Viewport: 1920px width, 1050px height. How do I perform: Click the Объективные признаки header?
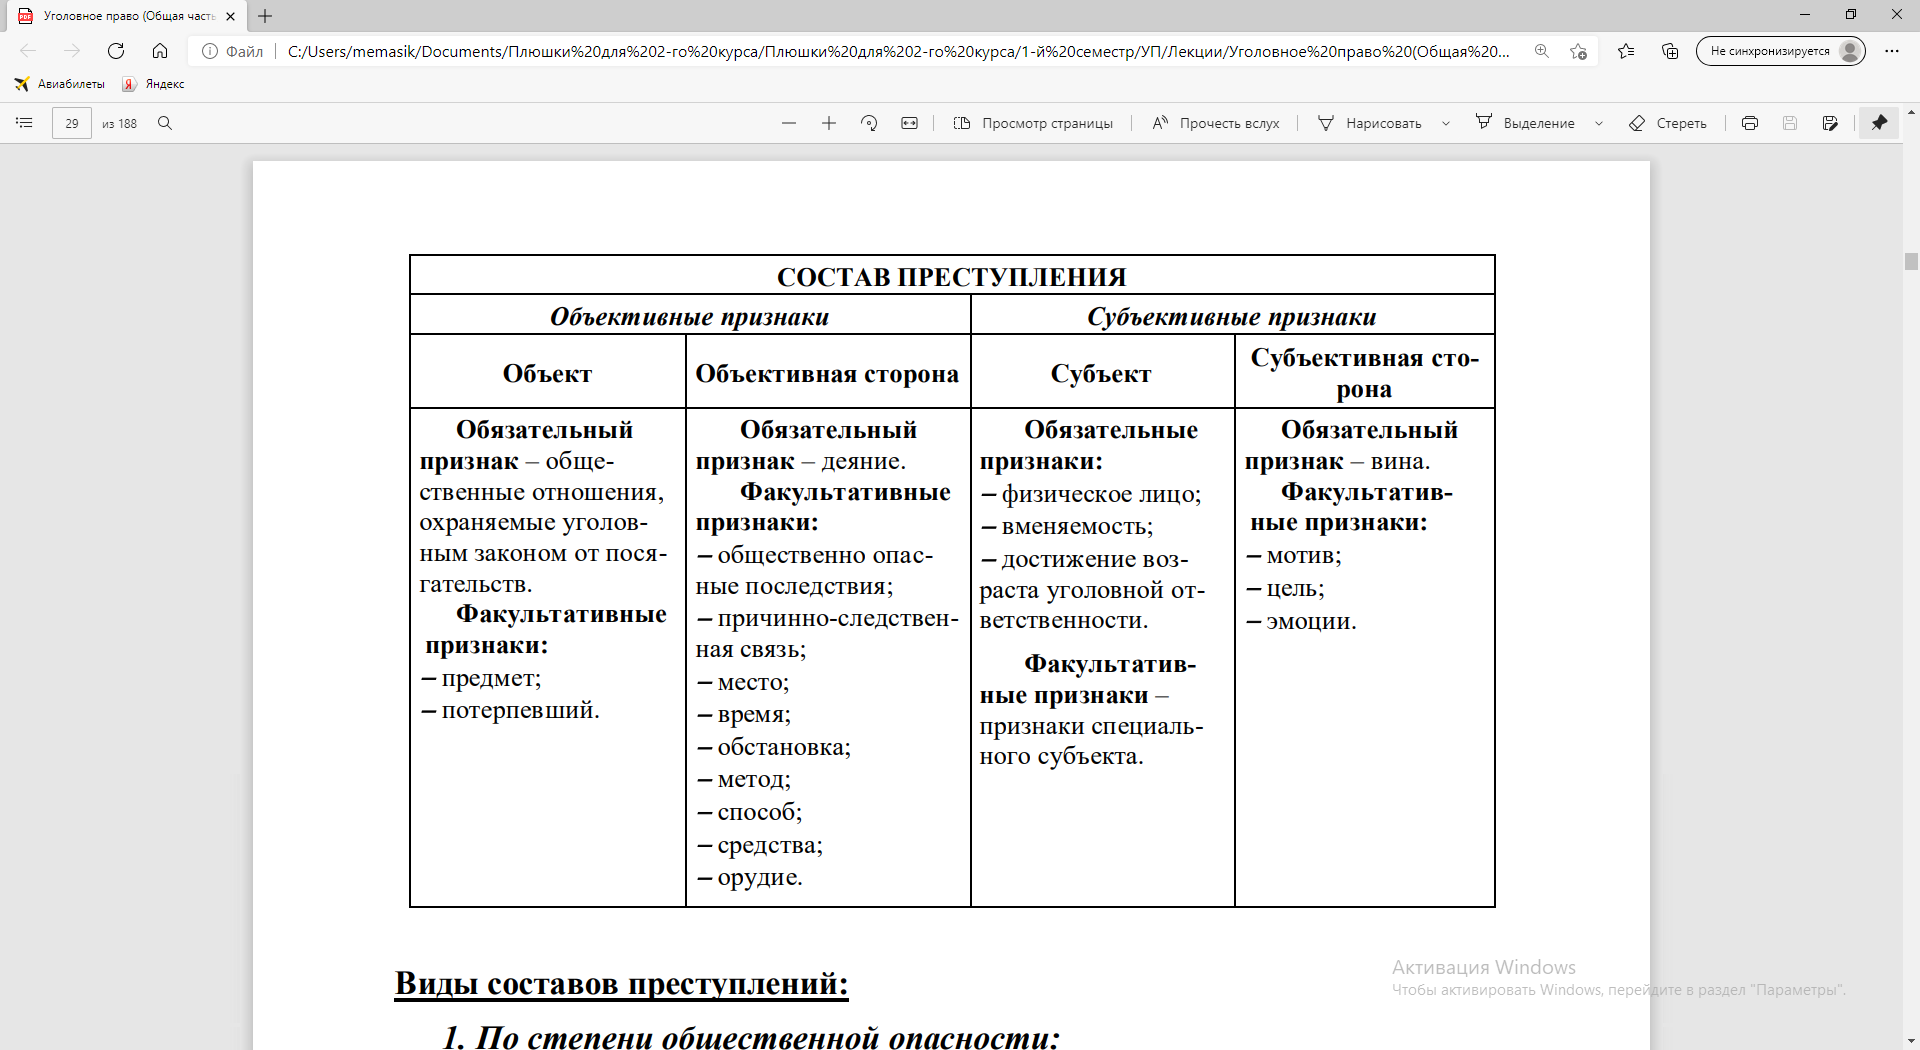(689, 316)
